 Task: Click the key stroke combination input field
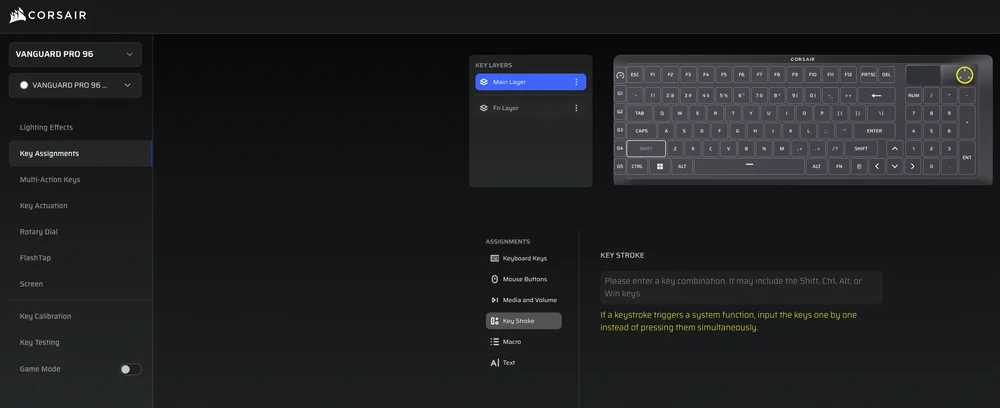tap(741, 288)
